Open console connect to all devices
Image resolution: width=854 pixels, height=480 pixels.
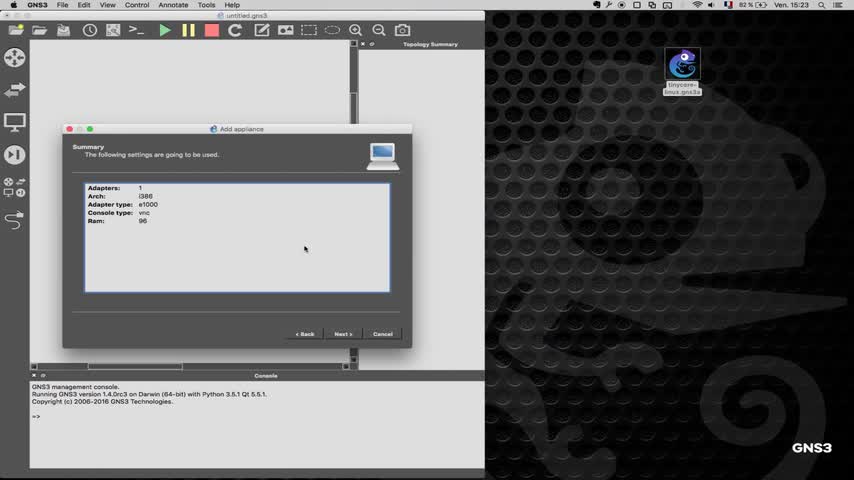tap(136, 30)
